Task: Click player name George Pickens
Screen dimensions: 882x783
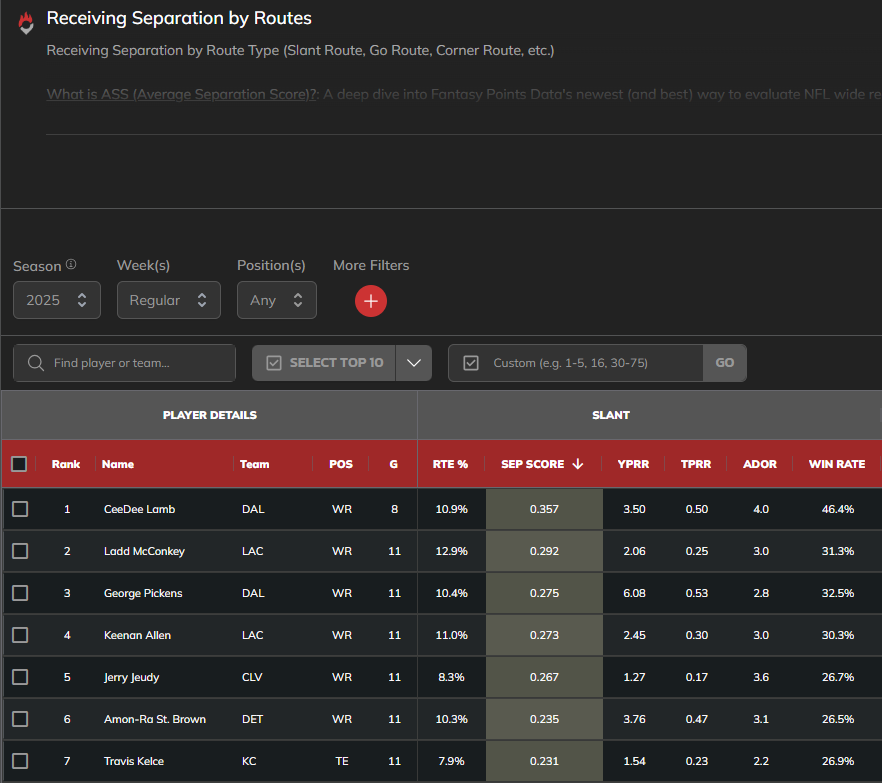Action: pos(143,593)
